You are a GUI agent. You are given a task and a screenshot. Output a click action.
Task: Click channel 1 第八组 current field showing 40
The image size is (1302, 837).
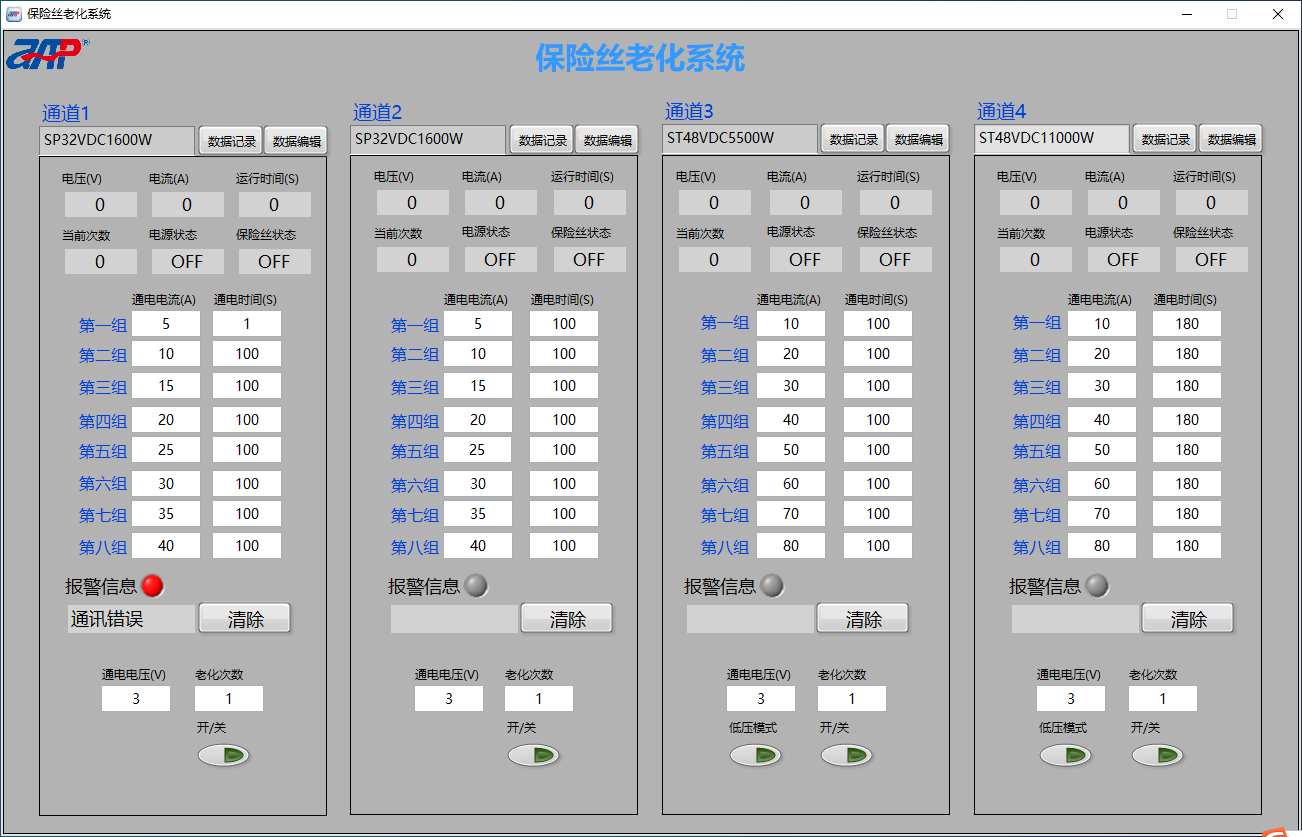166,546
